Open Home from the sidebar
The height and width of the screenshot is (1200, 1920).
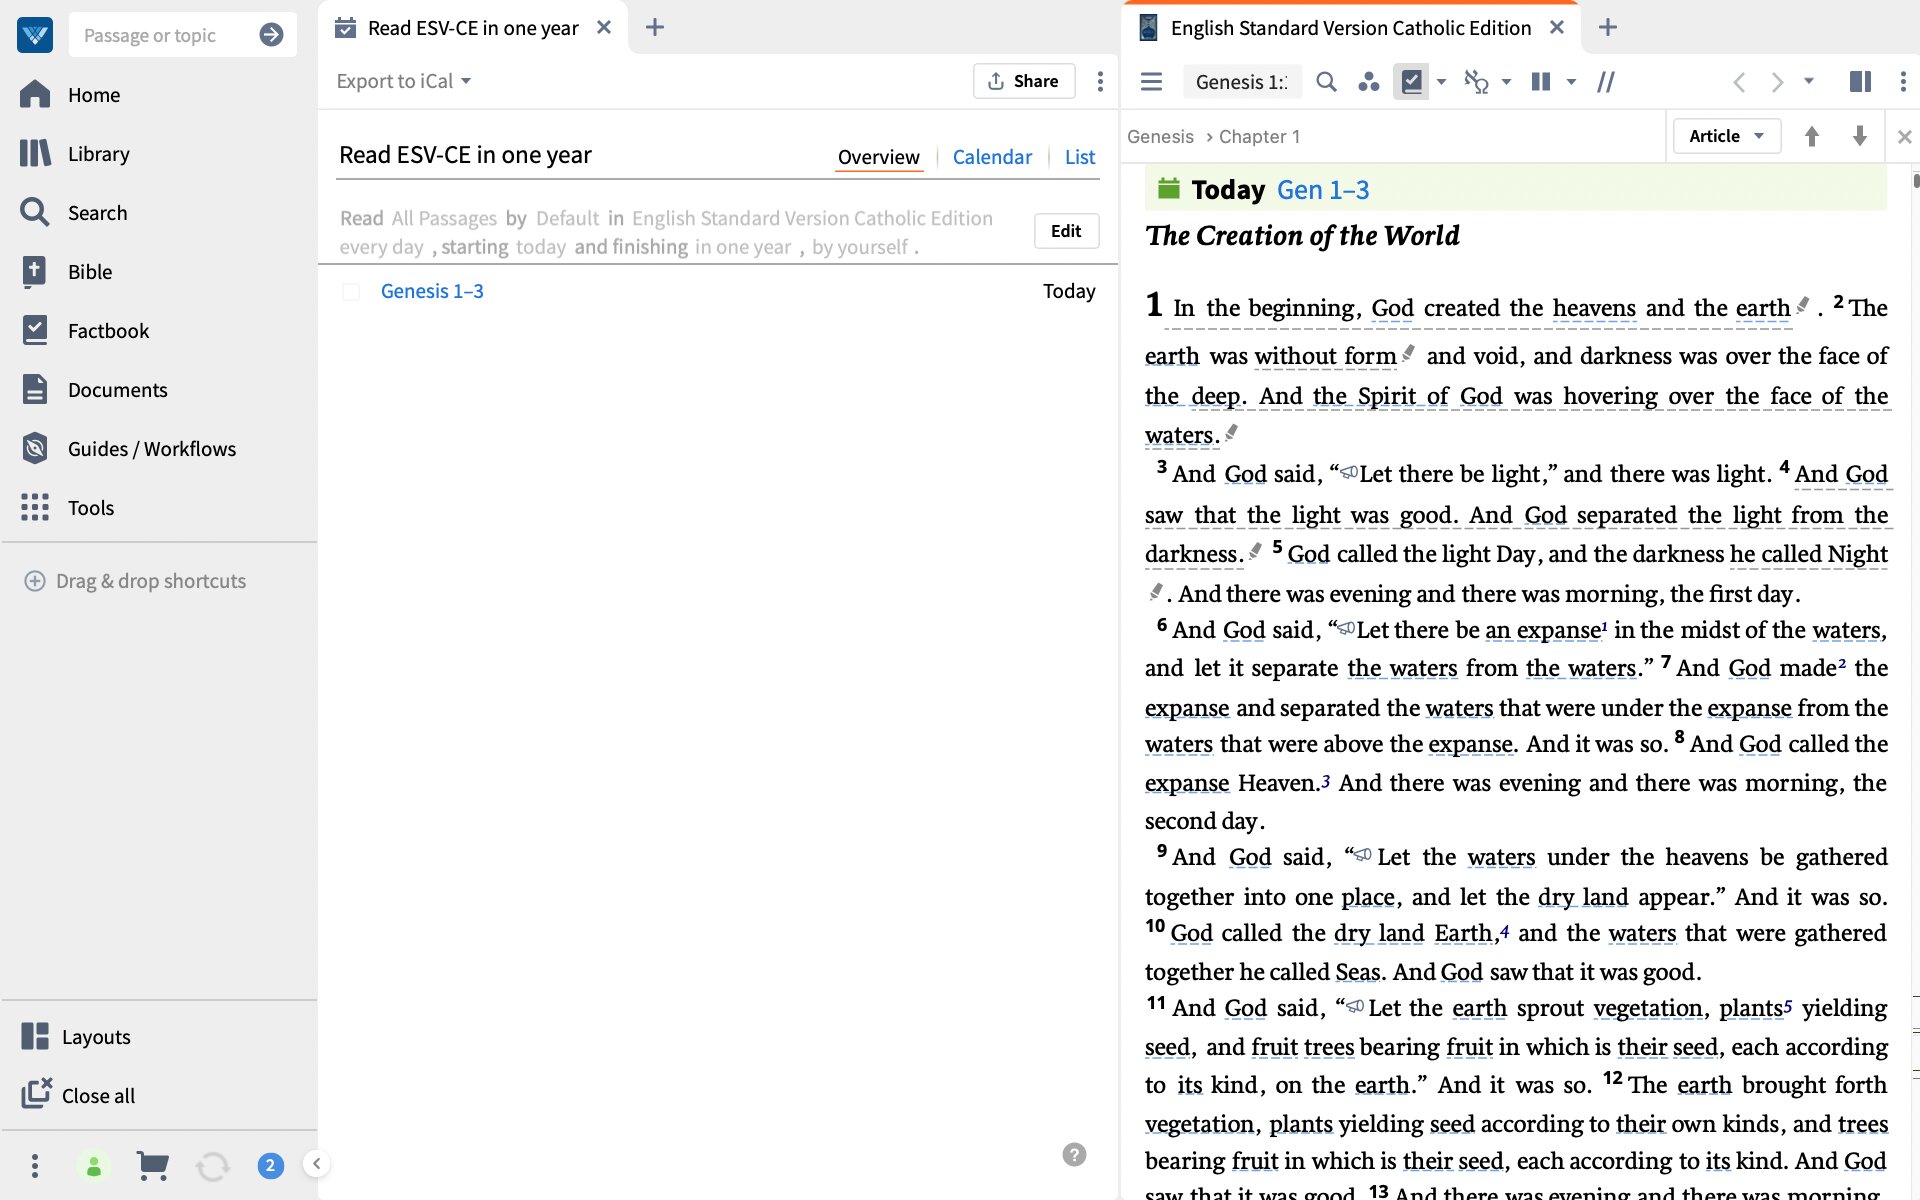coord(94,95)
